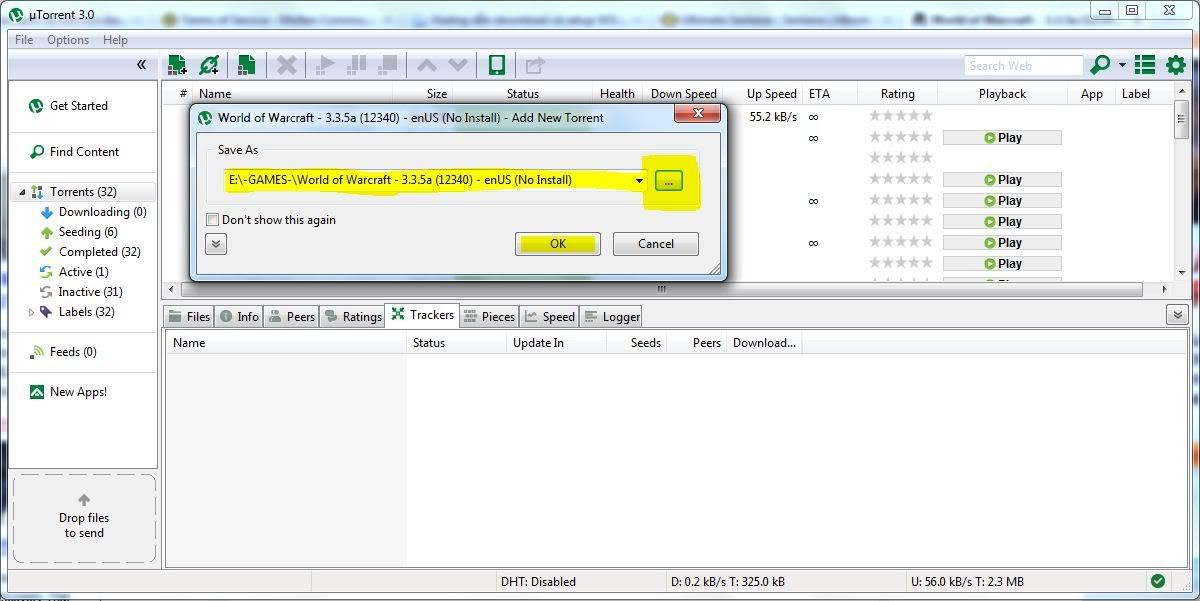Sort by Down Speed column header
The image size is (1200, 601).
click(x=684, y=94)
